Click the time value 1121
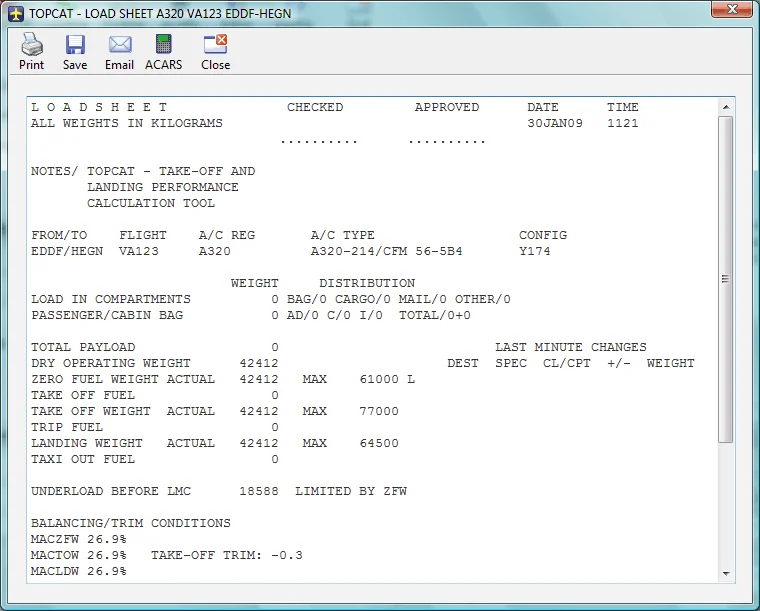This screenshot has width=760, height=611. click(x=623, y=123)
